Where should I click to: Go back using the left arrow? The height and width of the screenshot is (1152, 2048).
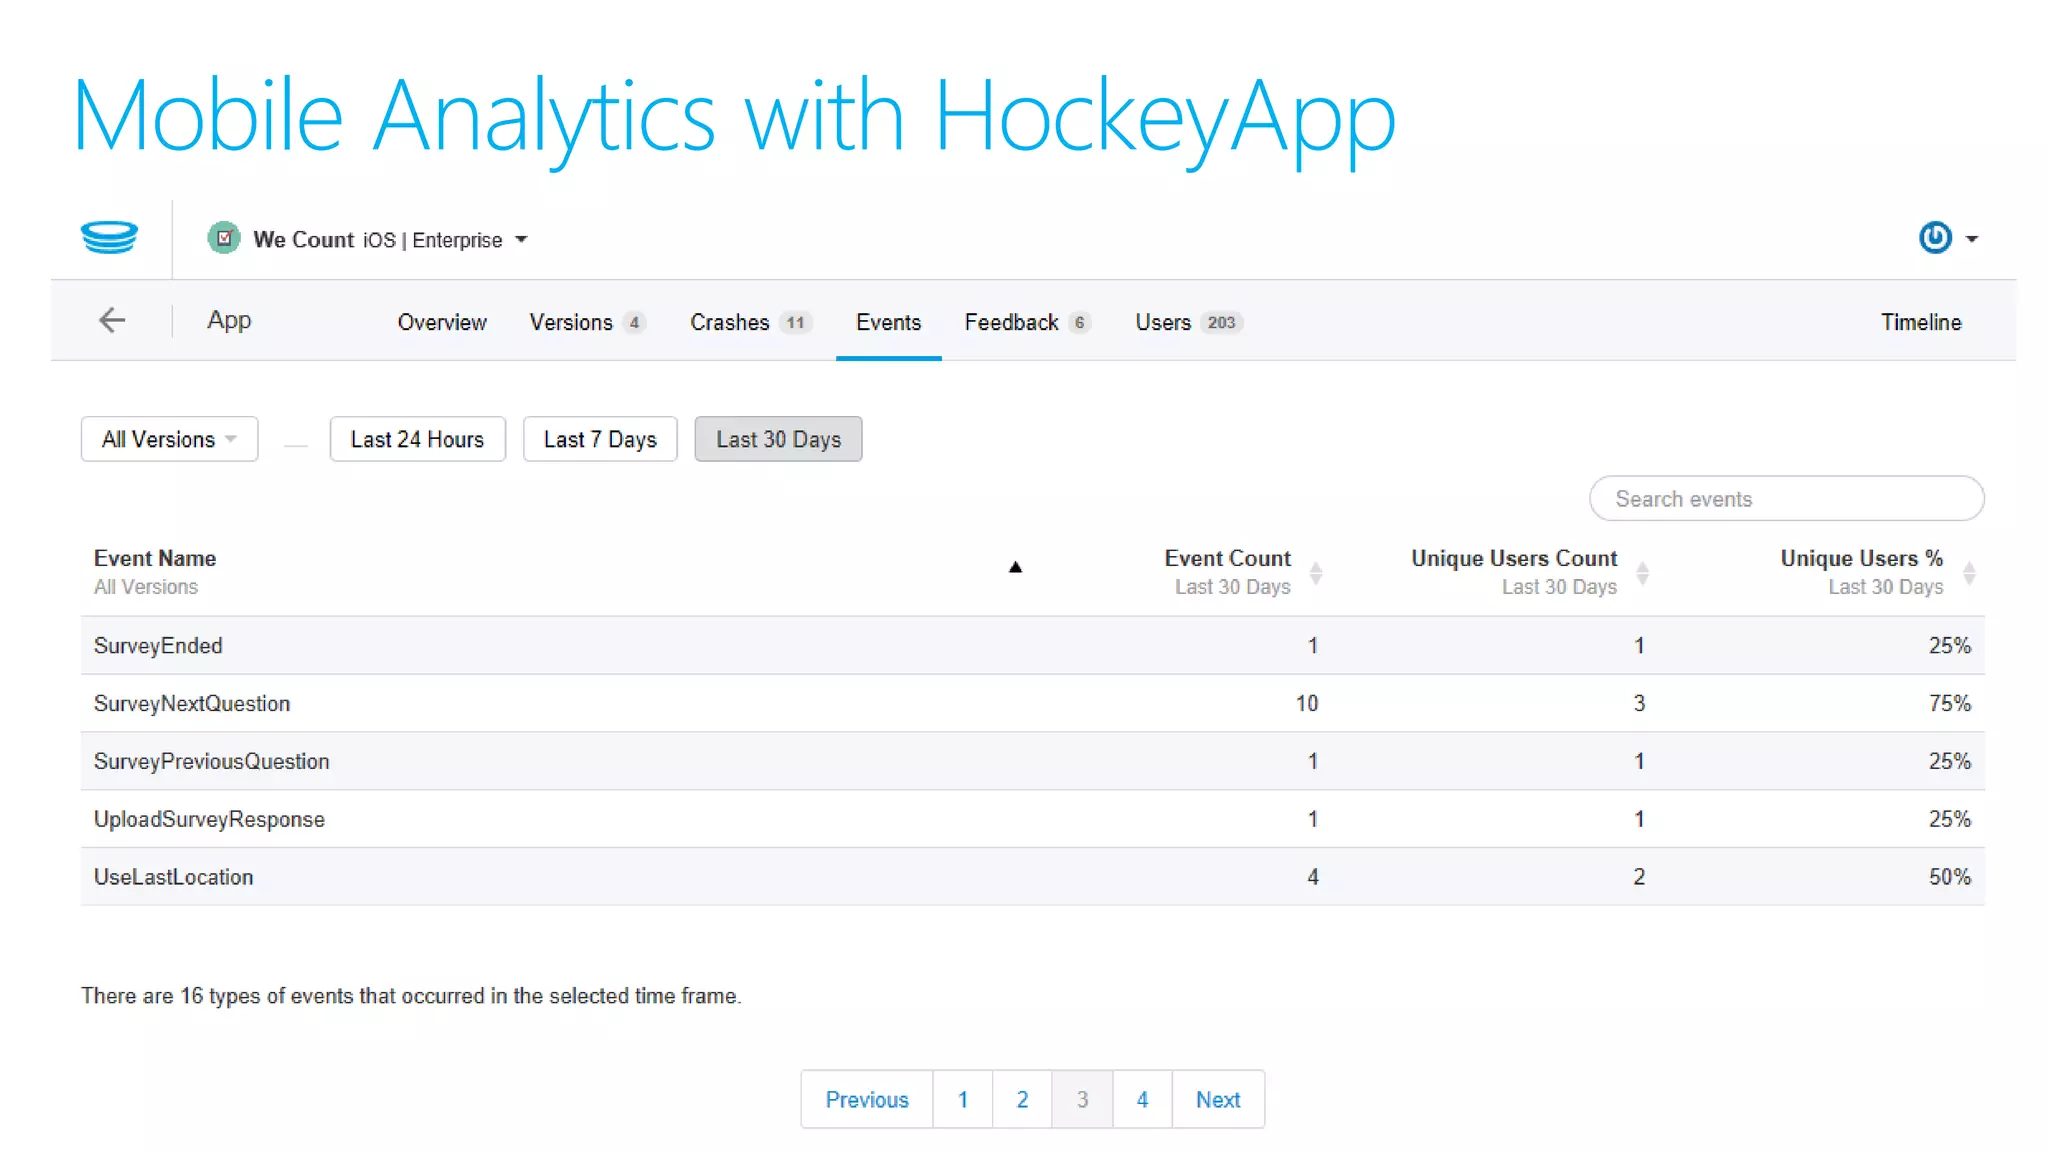[112, 320]
